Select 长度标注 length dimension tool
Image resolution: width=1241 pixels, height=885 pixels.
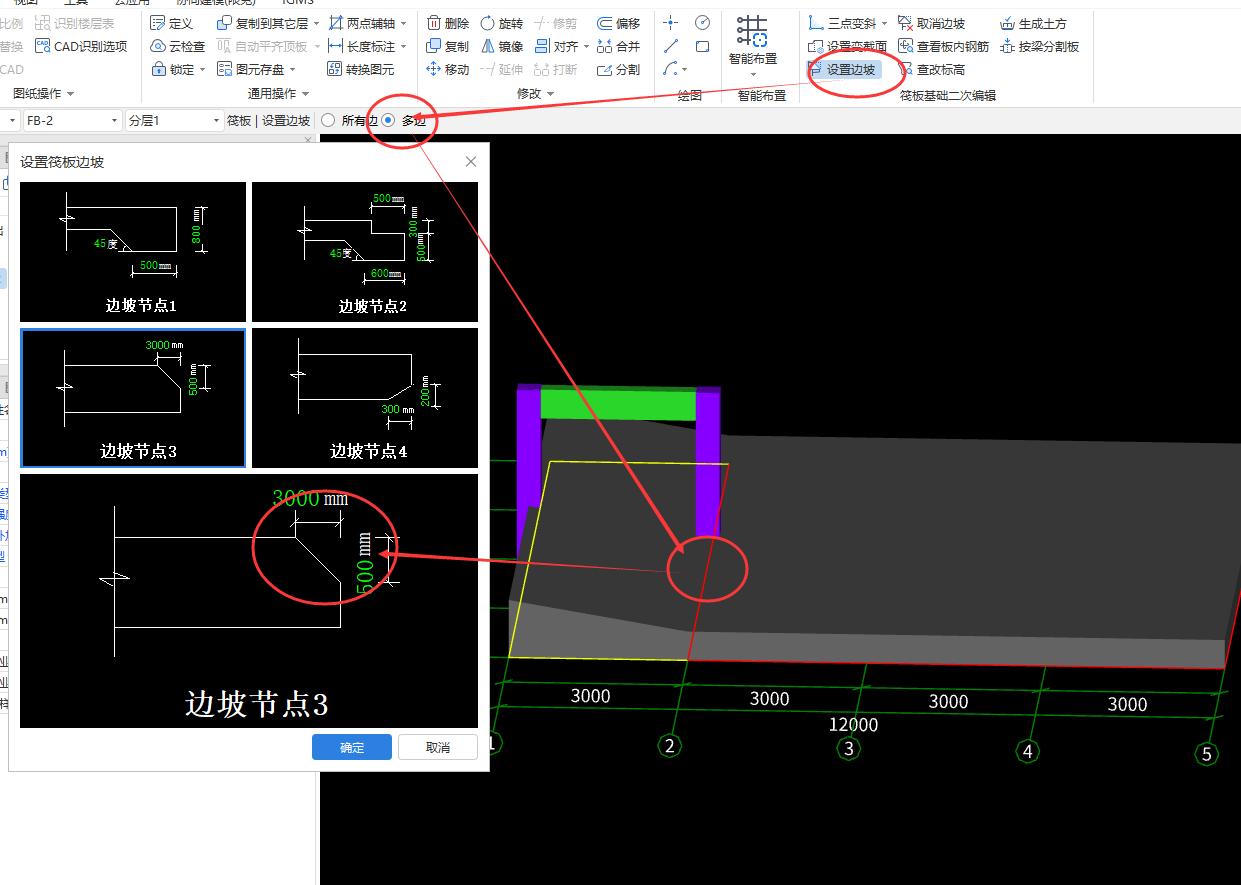click(x=363, y=46)
